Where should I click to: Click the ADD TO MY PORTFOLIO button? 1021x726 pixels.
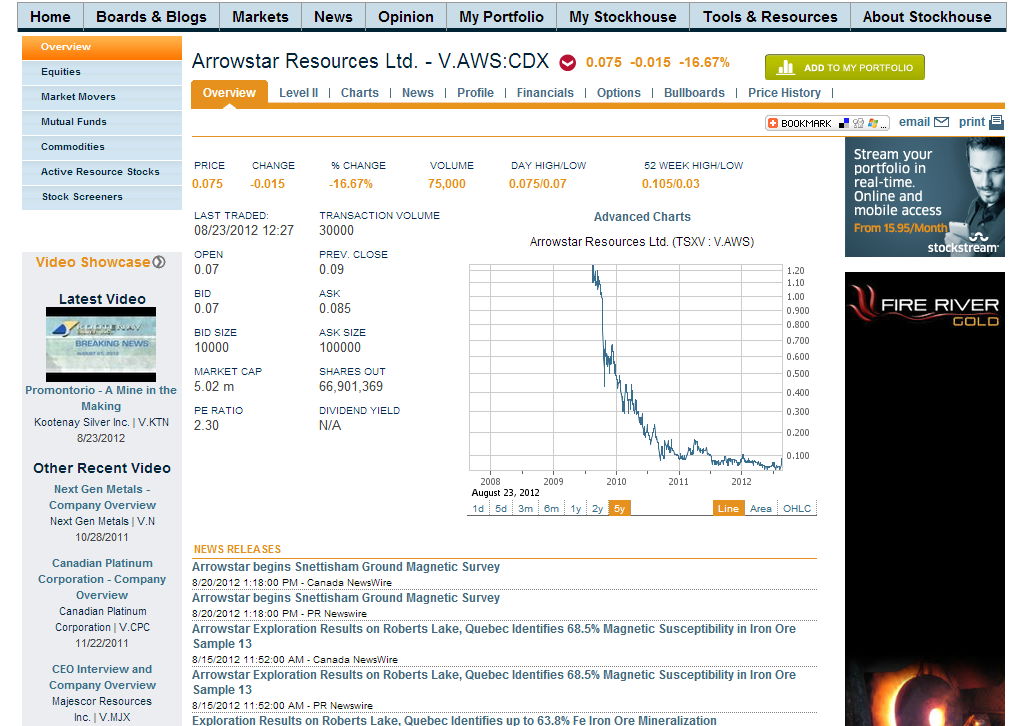845,67
